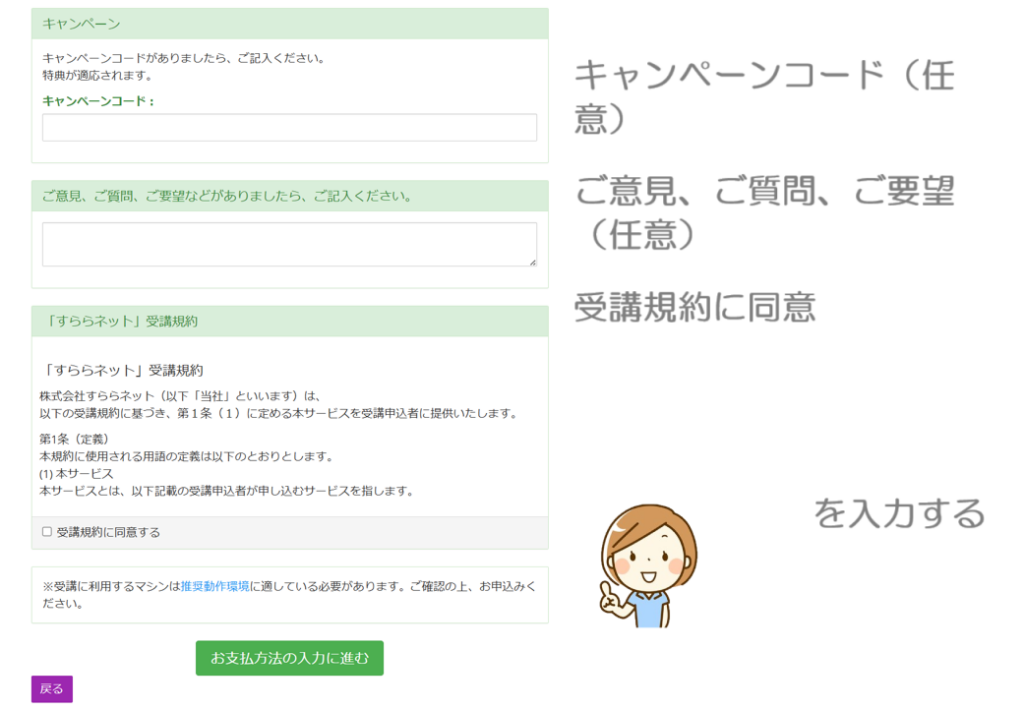The width and height of the screenshot is (1024, 710).
Task: Click the を入力する text beside the illustration
Action: click(899, 513)
